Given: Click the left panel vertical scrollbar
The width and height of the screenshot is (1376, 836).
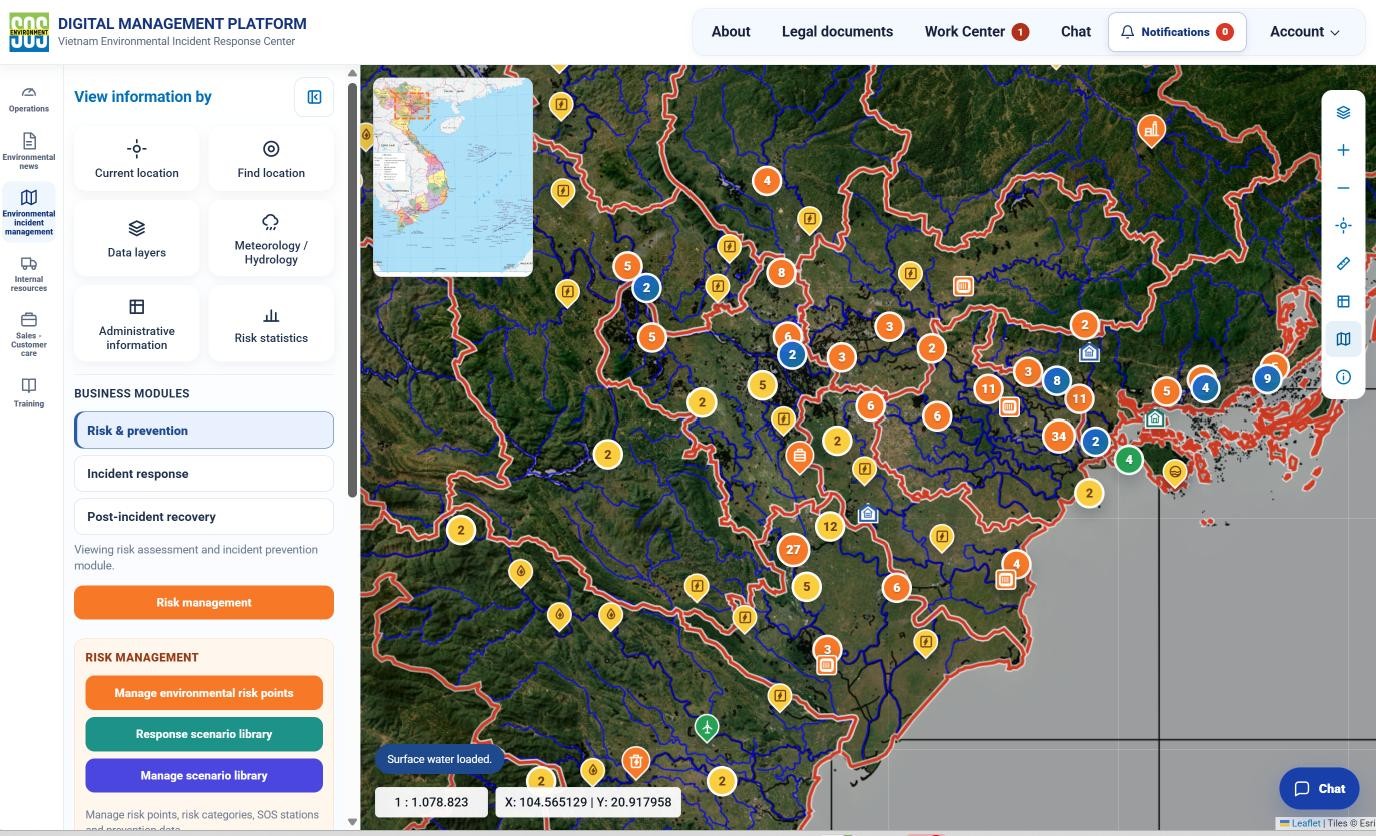Looking at the screenshot, I should [352, 290].
